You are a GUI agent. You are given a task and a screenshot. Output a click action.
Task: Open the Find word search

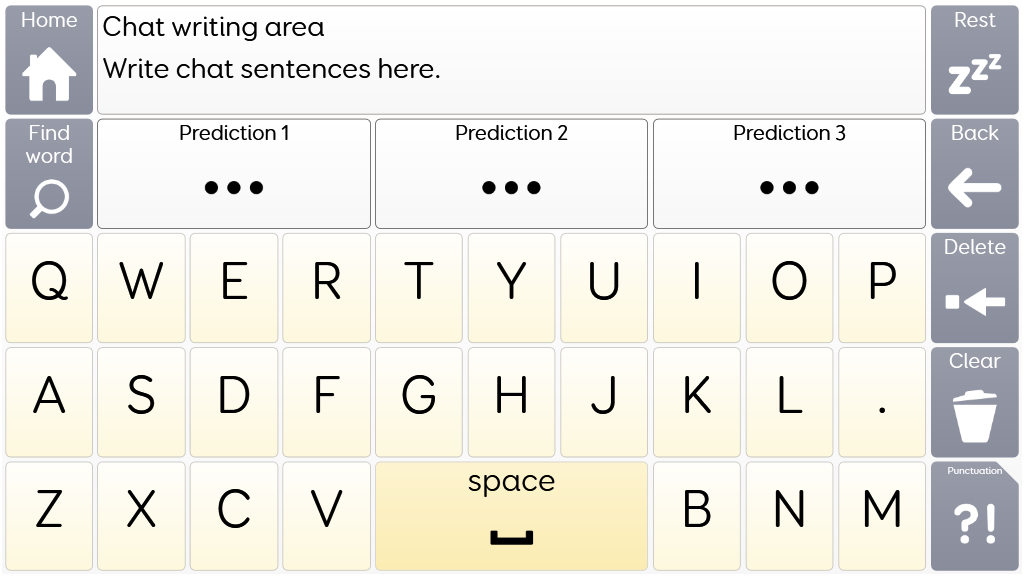tap(49, 174)
